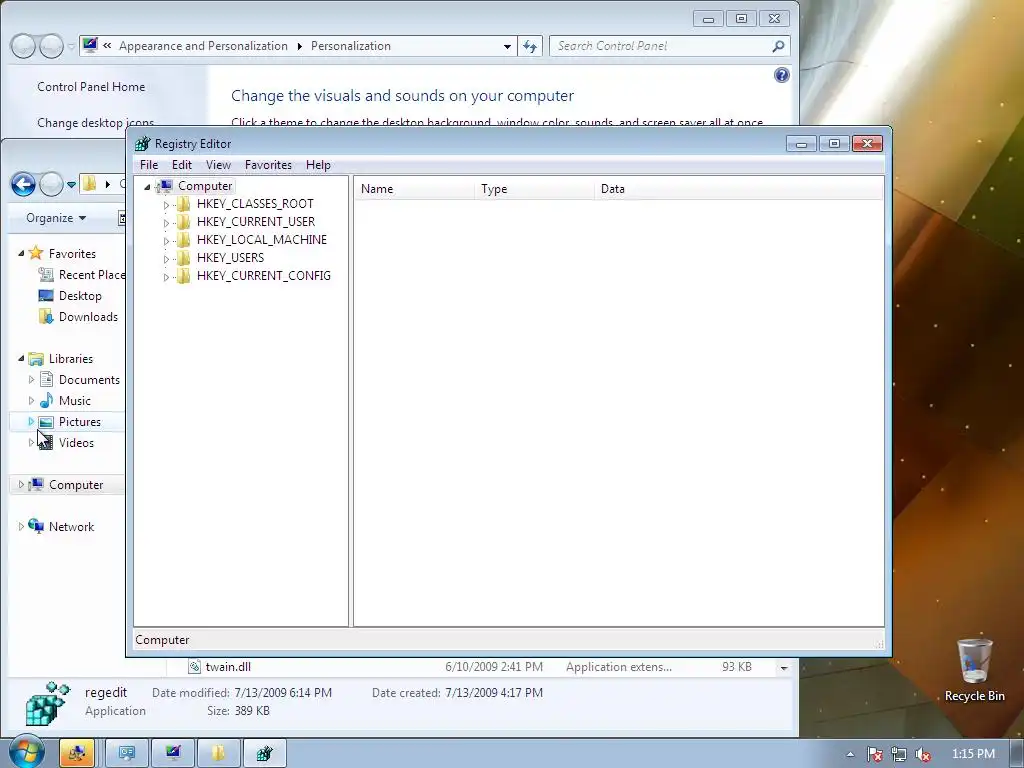Click the first pinned taskbar program icon
Screen dimensions: 1024x768
coord(77,753)
